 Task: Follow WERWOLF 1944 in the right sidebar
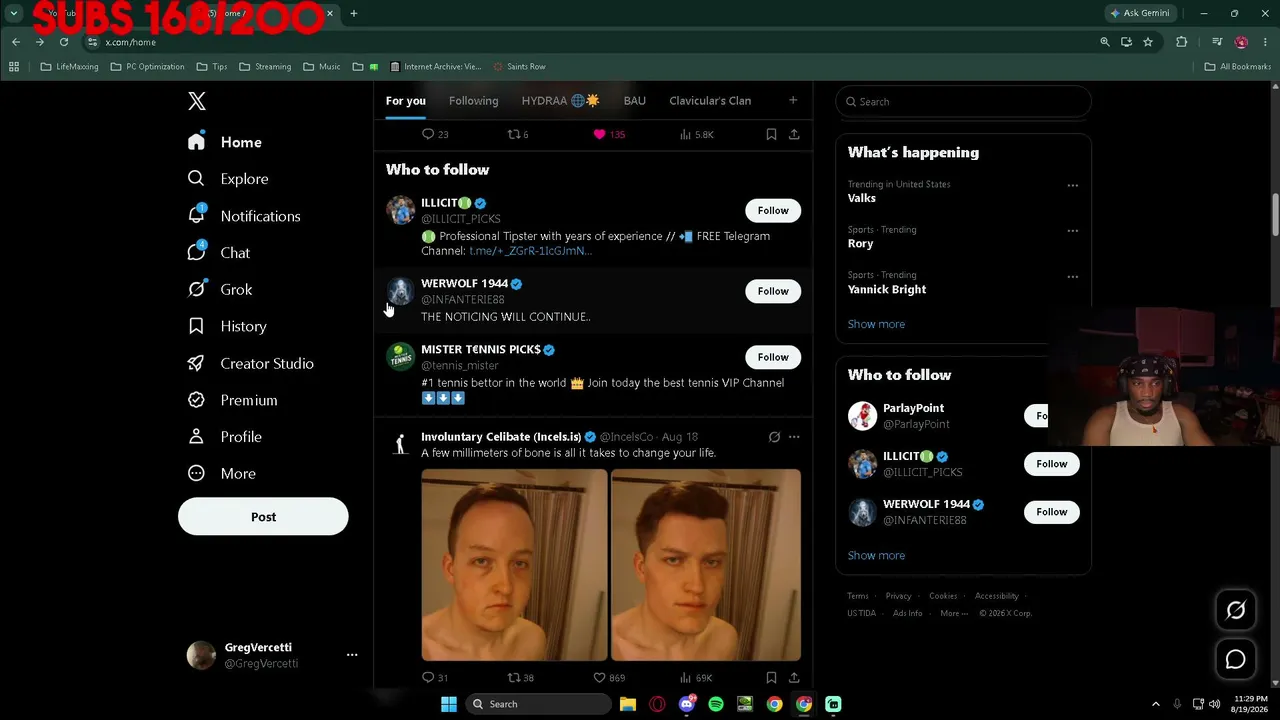[1052, 512]
